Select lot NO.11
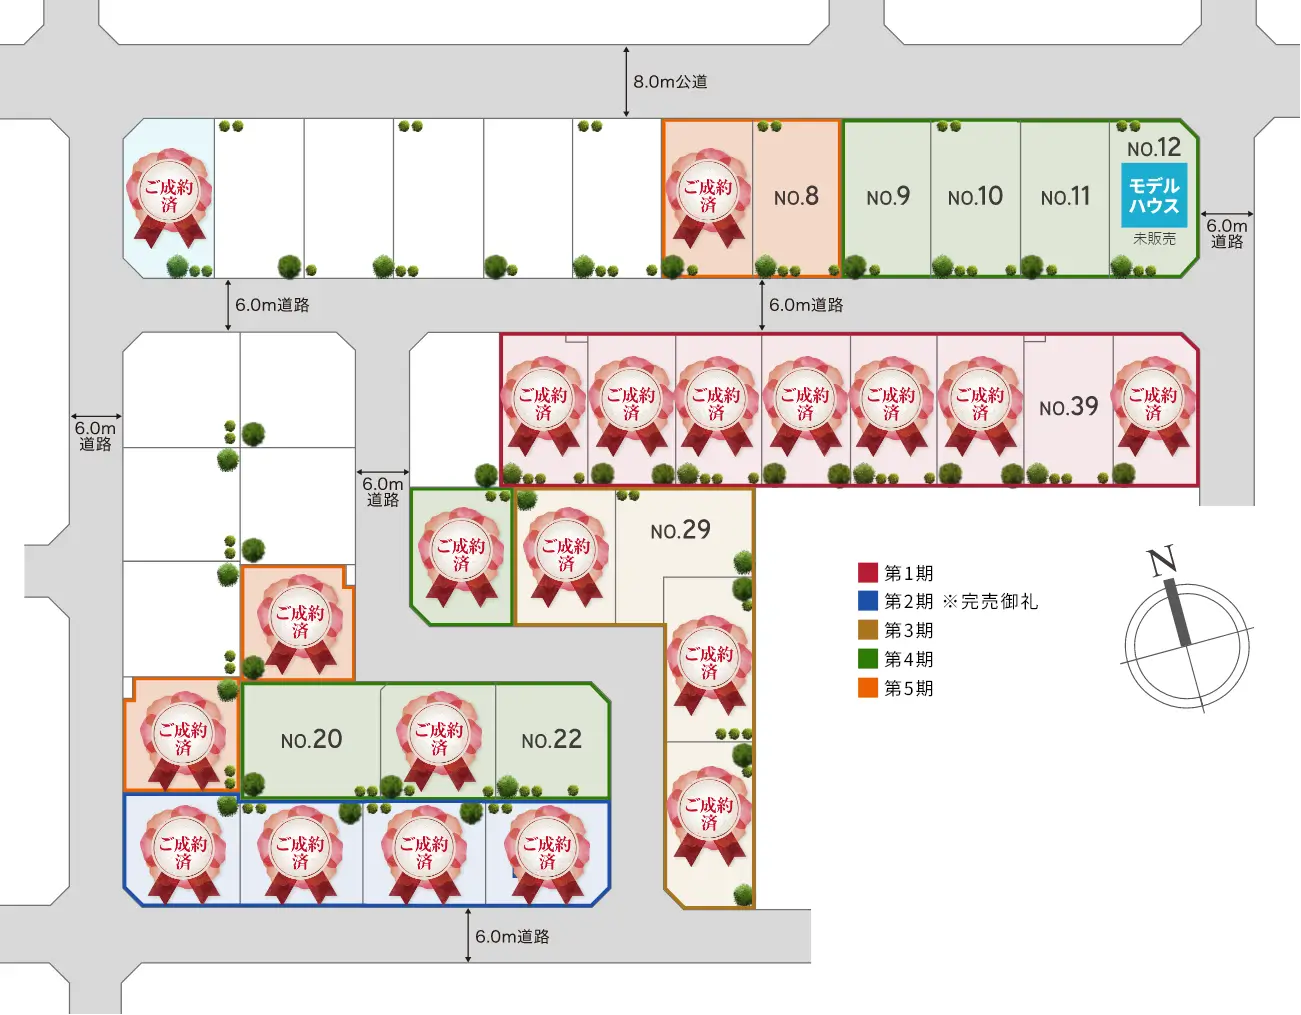Image resolution: width=1301 pixels, height=1015 pixels. click(x=1065, y=197)
